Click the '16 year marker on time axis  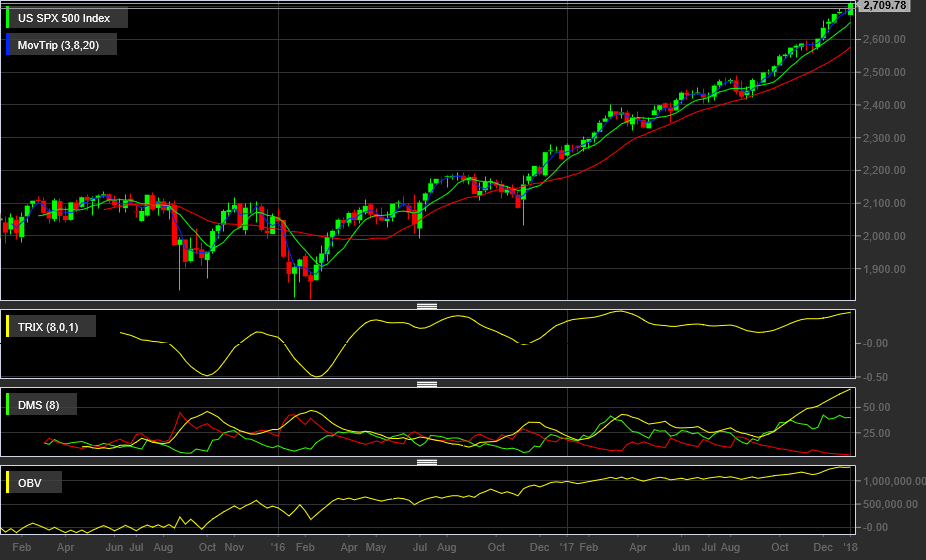(278, 548)
